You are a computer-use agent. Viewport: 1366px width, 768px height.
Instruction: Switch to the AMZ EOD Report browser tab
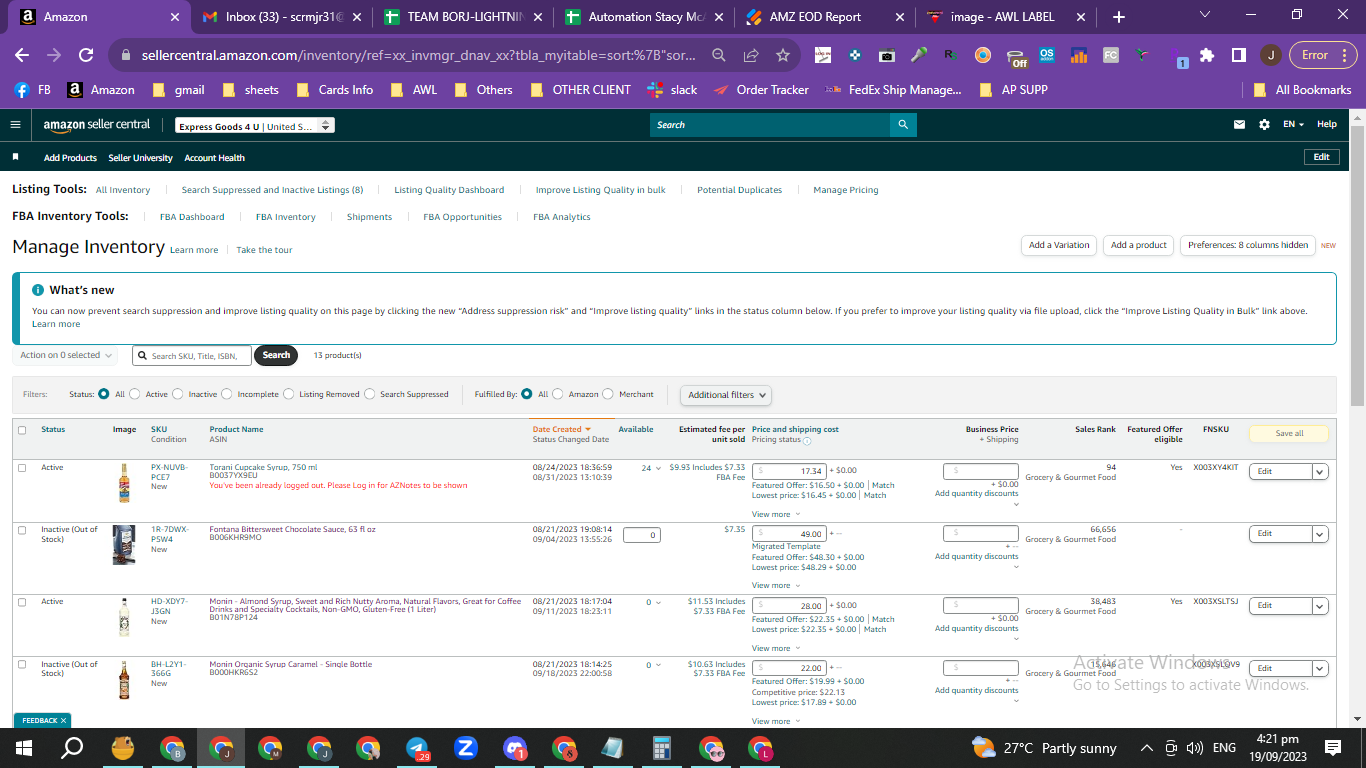click(827, 17)
